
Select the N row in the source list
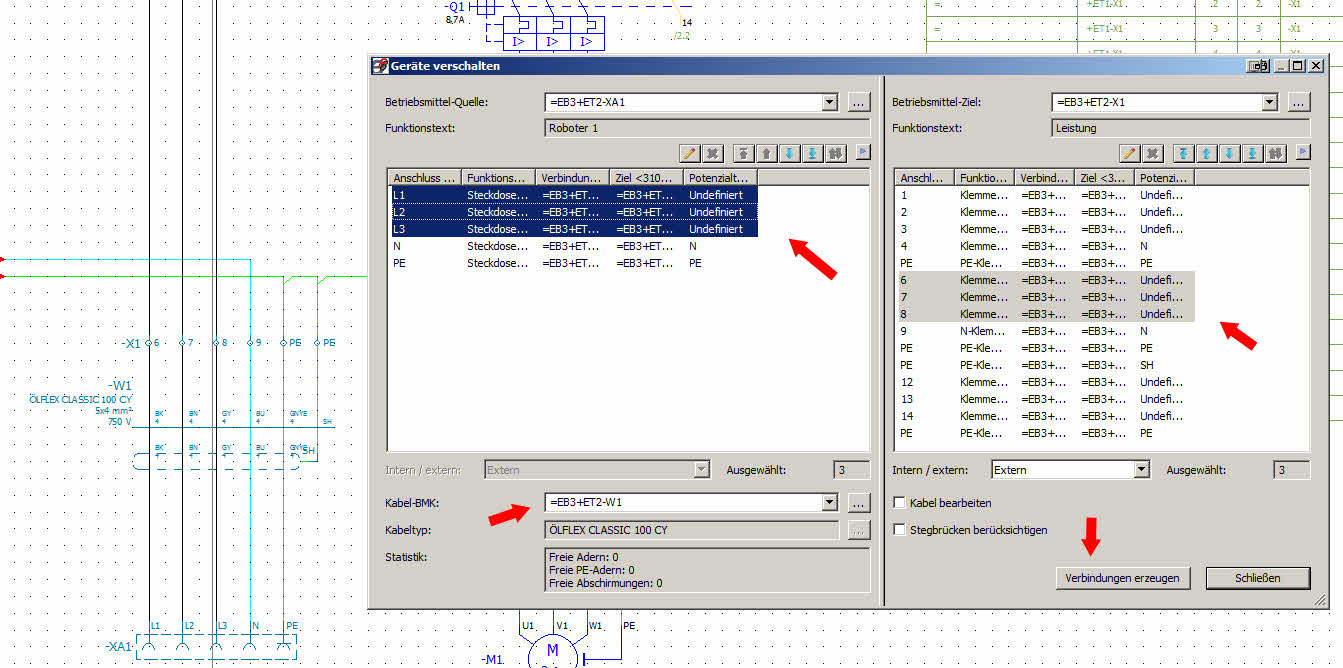573,246
